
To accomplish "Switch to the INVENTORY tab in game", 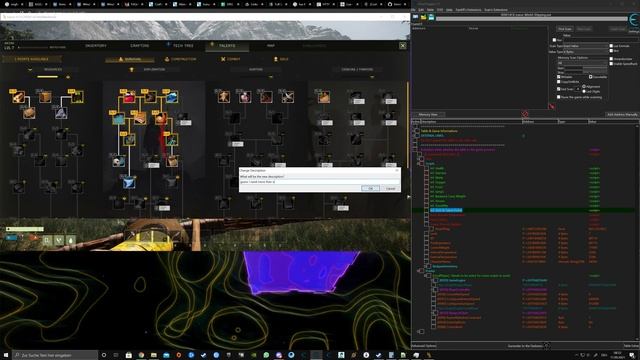I will pos(96,46).
